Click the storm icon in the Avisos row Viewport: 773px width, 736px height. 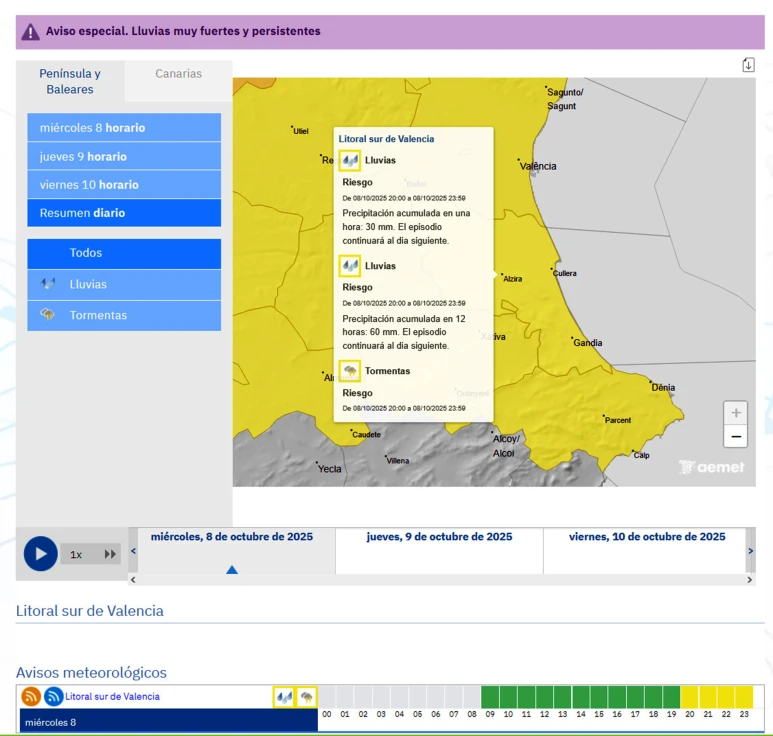pos(307,697)
